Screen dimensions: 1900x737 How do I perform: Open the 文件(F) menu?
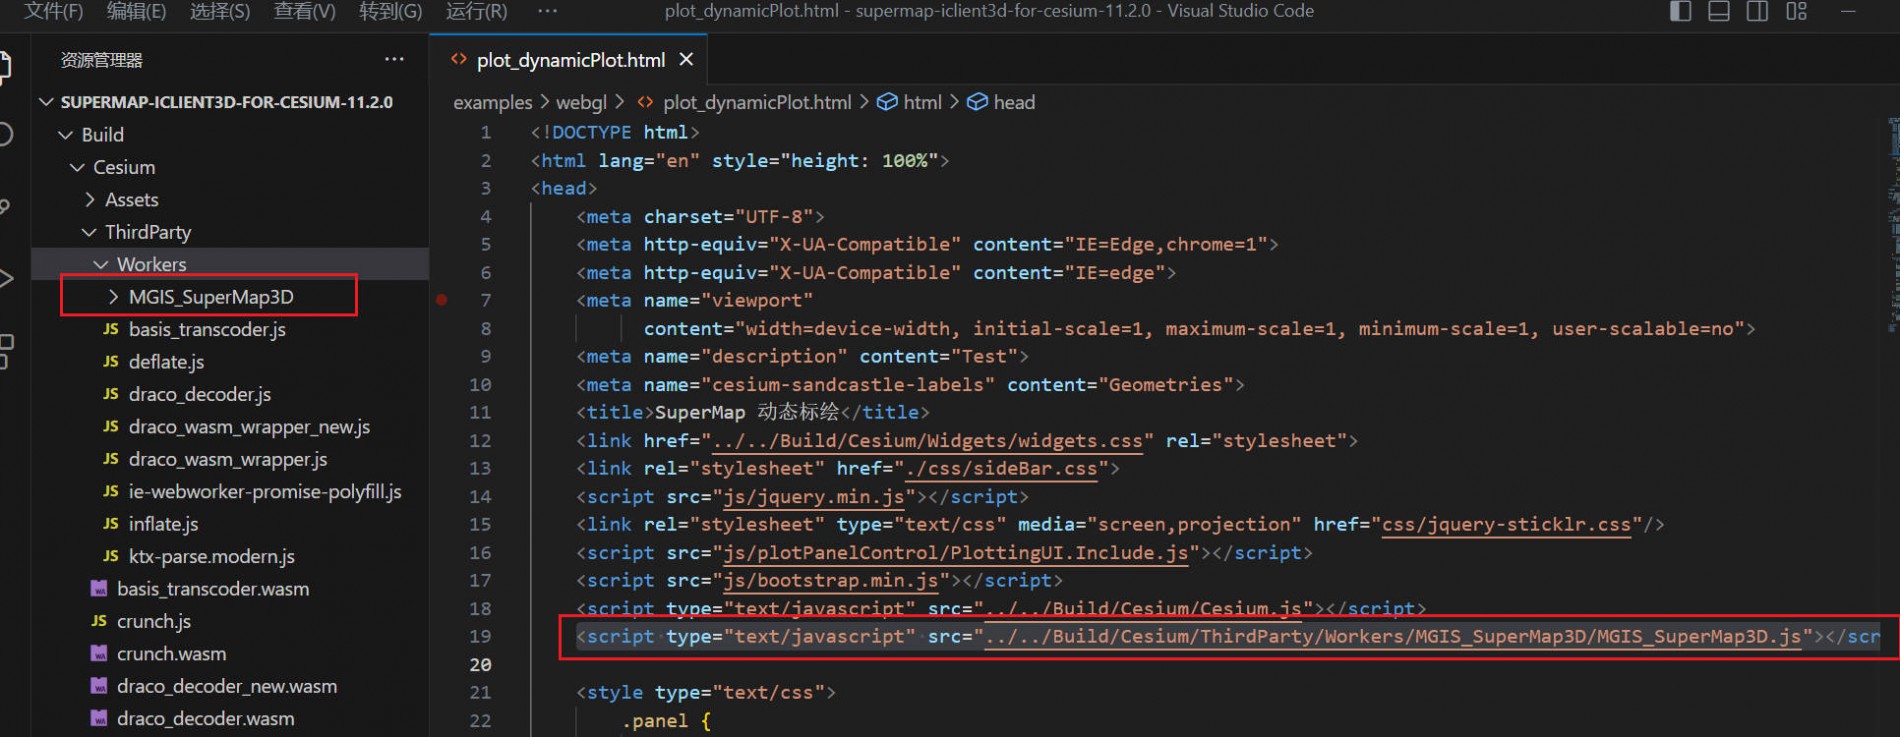[x=53, y=11]
